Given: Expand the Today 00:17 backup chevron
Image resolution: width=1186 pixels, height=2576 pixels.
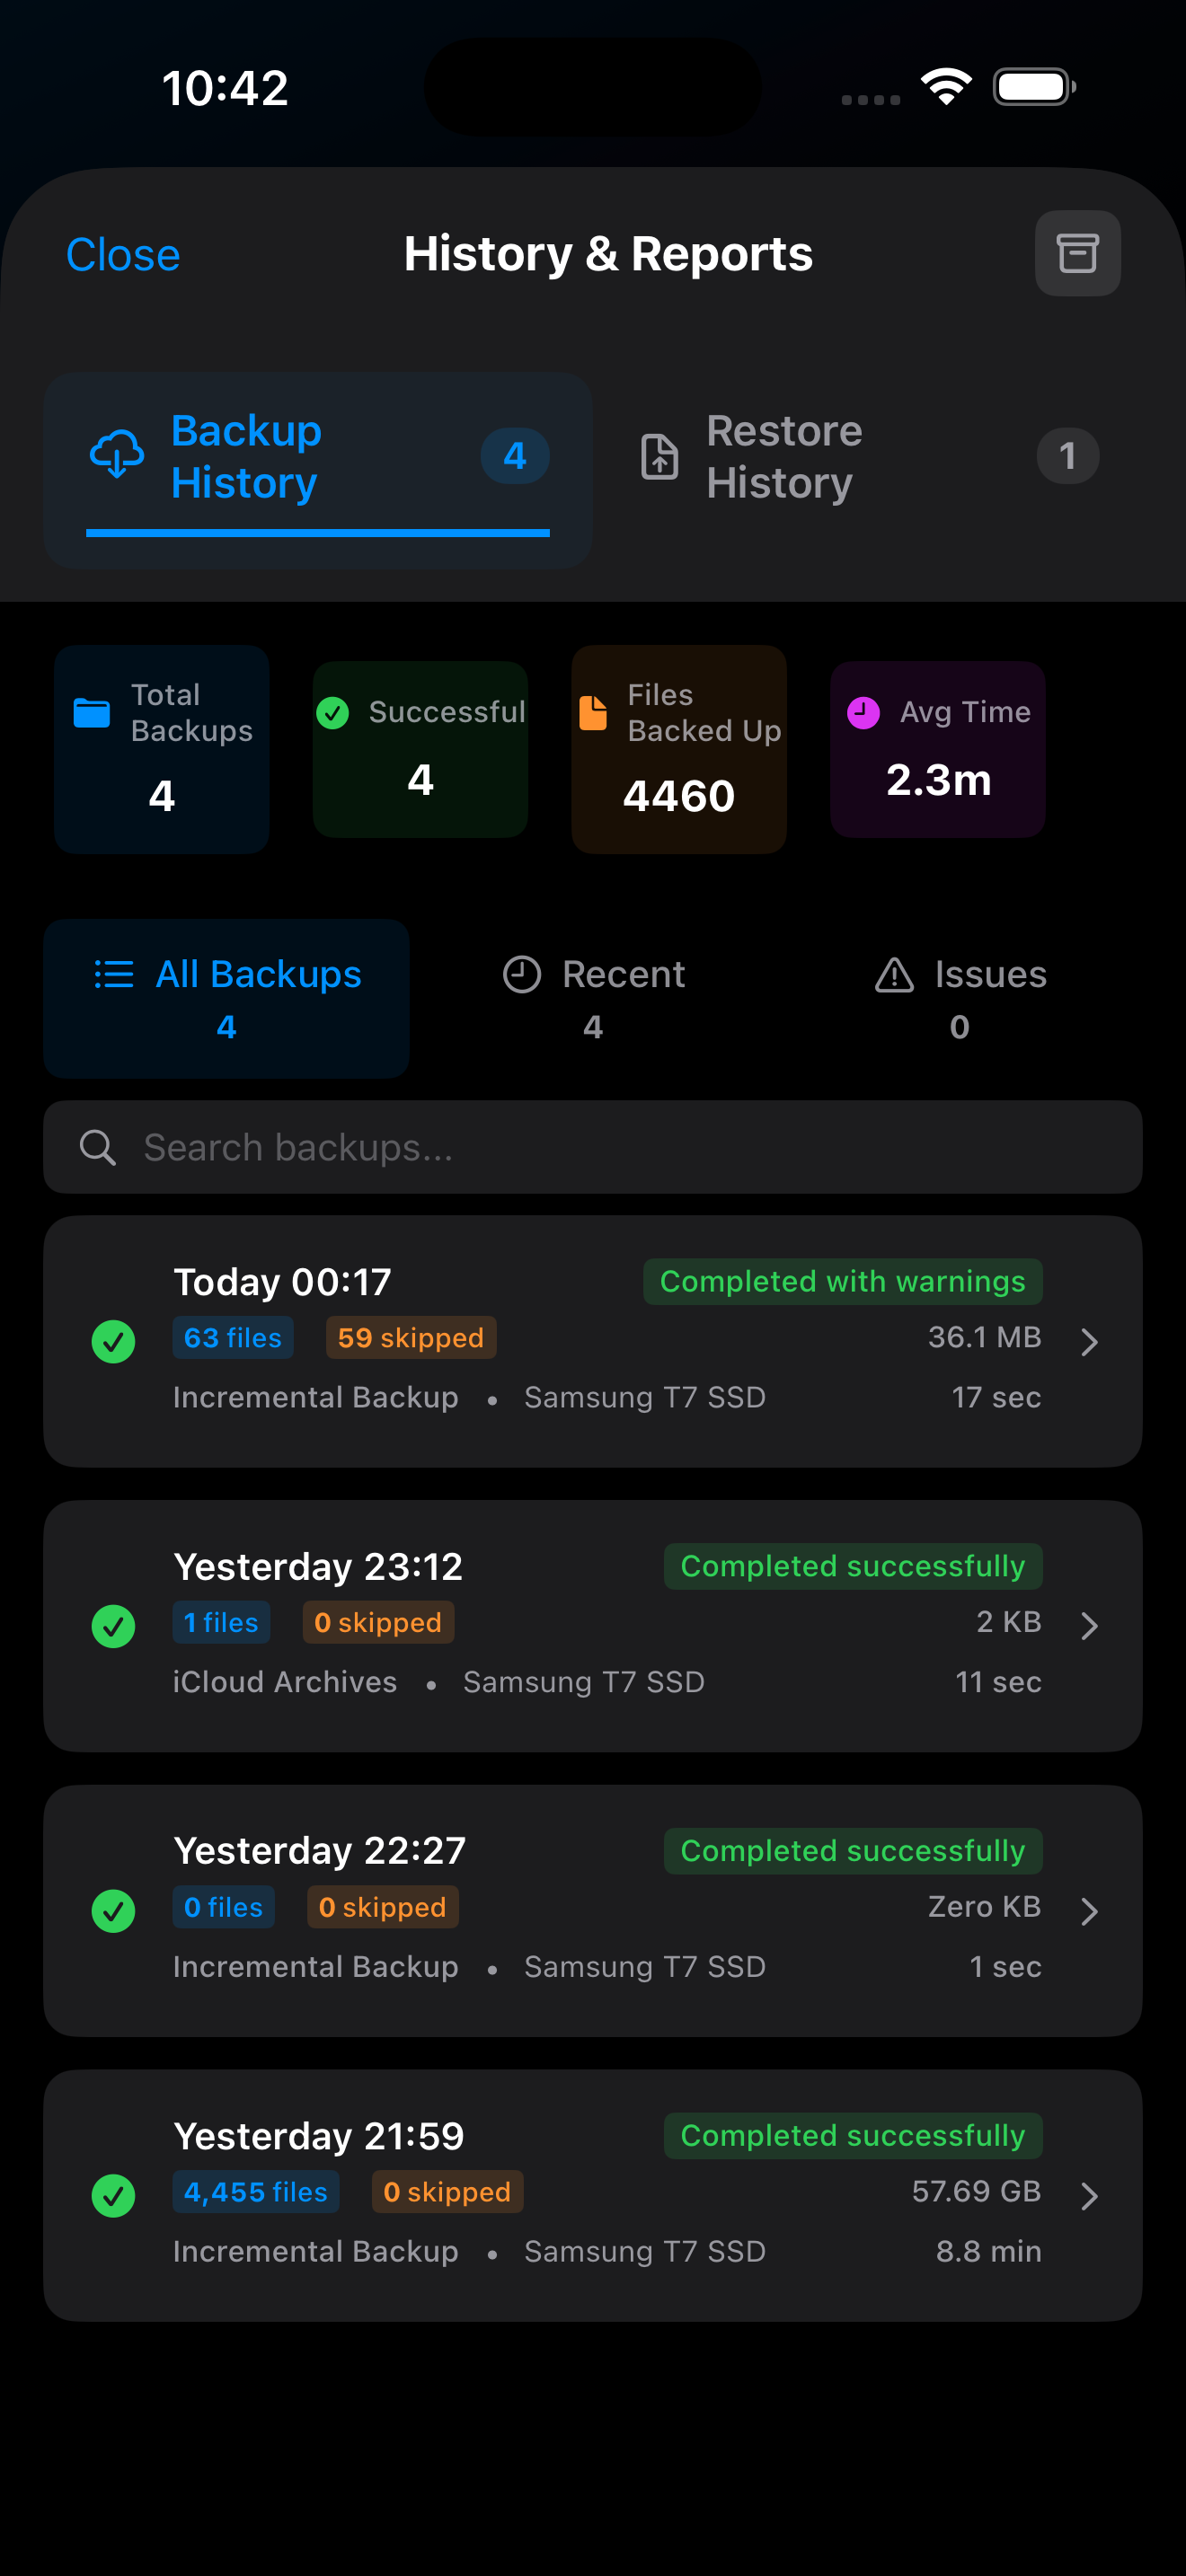Looking at the screenshot, I should point(1089,1341).
